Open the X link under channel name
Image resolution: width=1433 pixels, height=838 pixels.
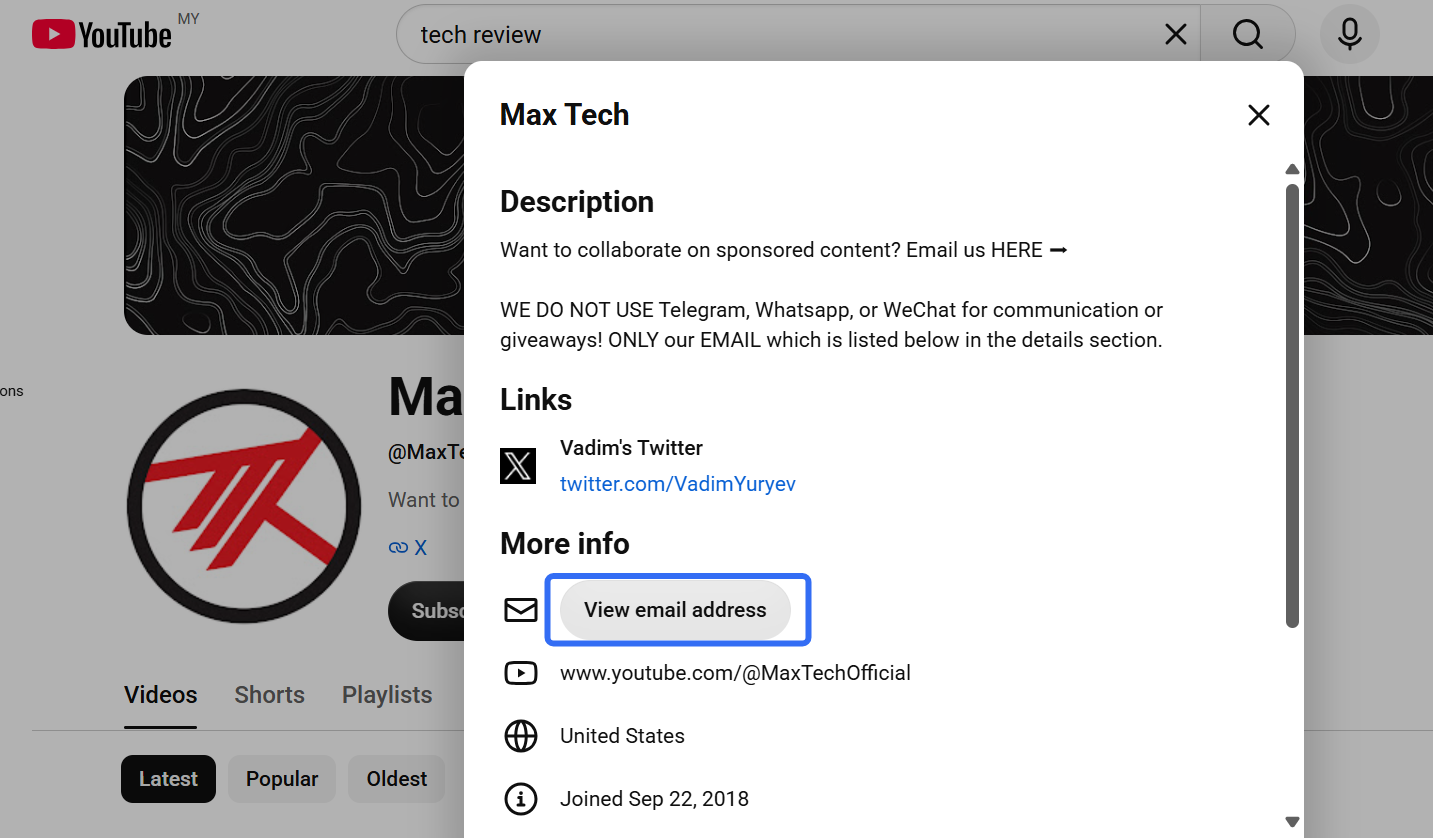pyautogui.click(x=408, y=548)
